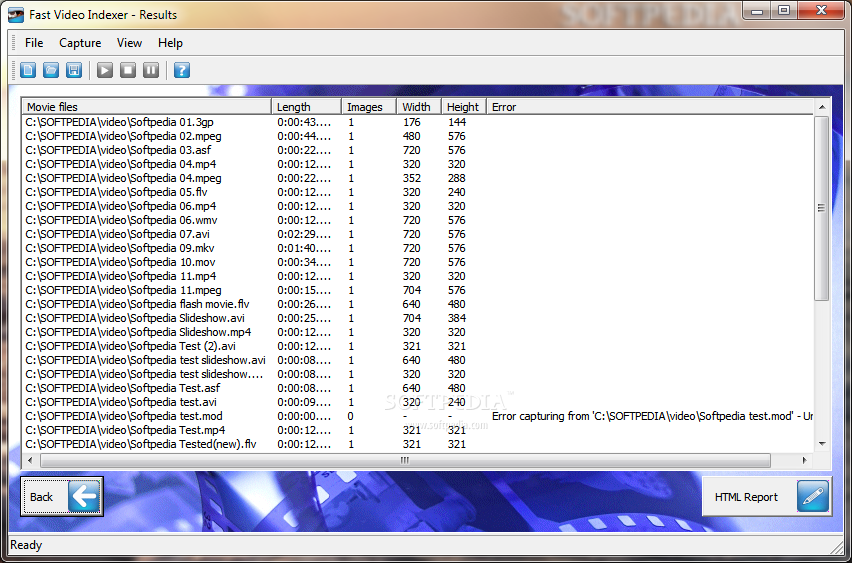Sort by the Height column header
The image size is (852, 563).
(463, 107)
